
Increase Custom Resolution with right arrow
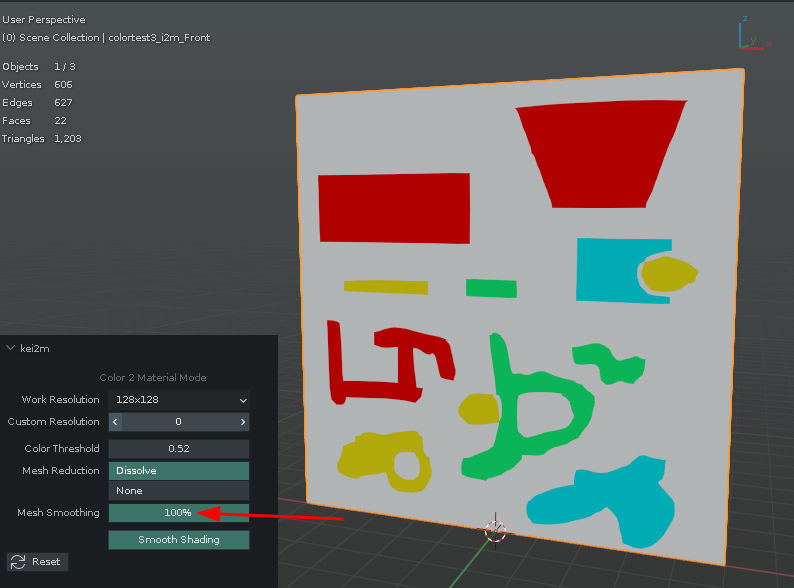click(242, 422)
